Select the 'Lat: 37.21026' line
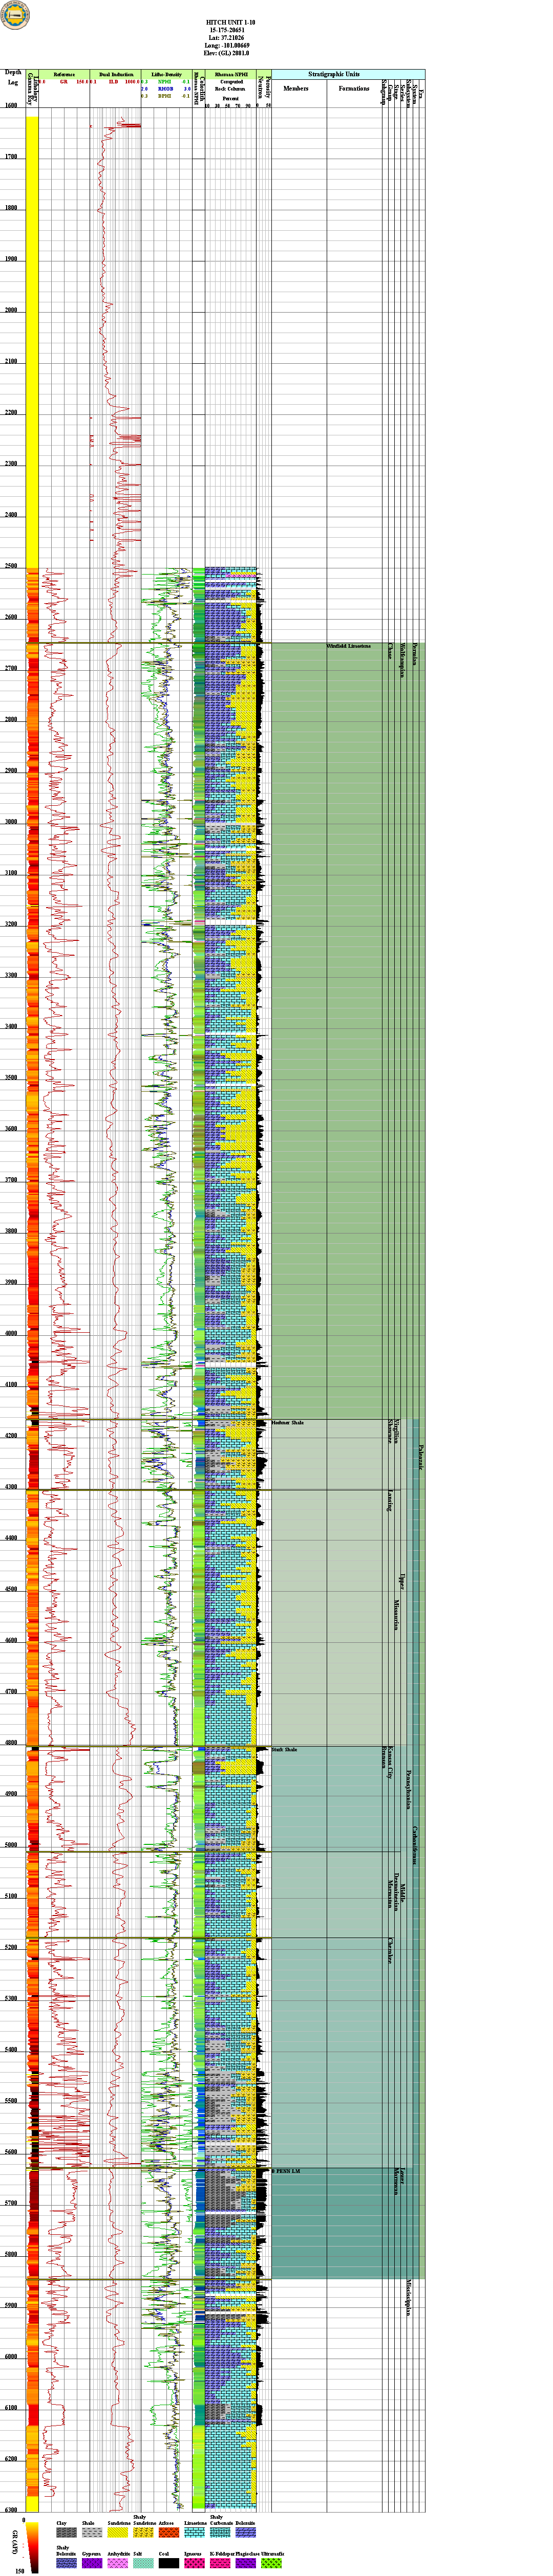The image size is (553, 2576). pos(227,38)
